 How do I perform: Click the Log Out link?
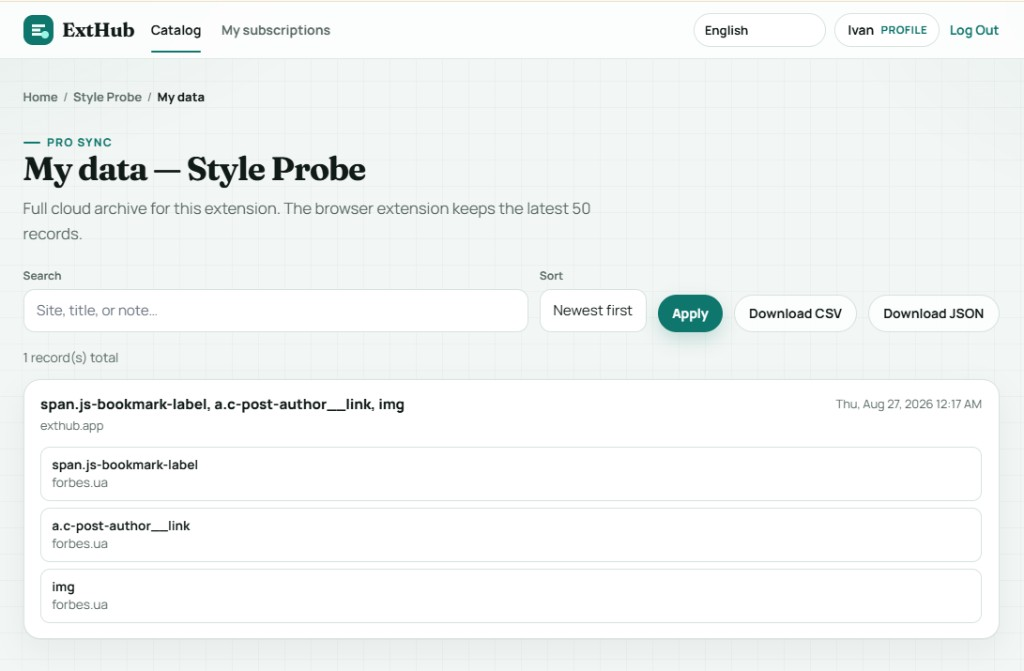tap(974, 30)
